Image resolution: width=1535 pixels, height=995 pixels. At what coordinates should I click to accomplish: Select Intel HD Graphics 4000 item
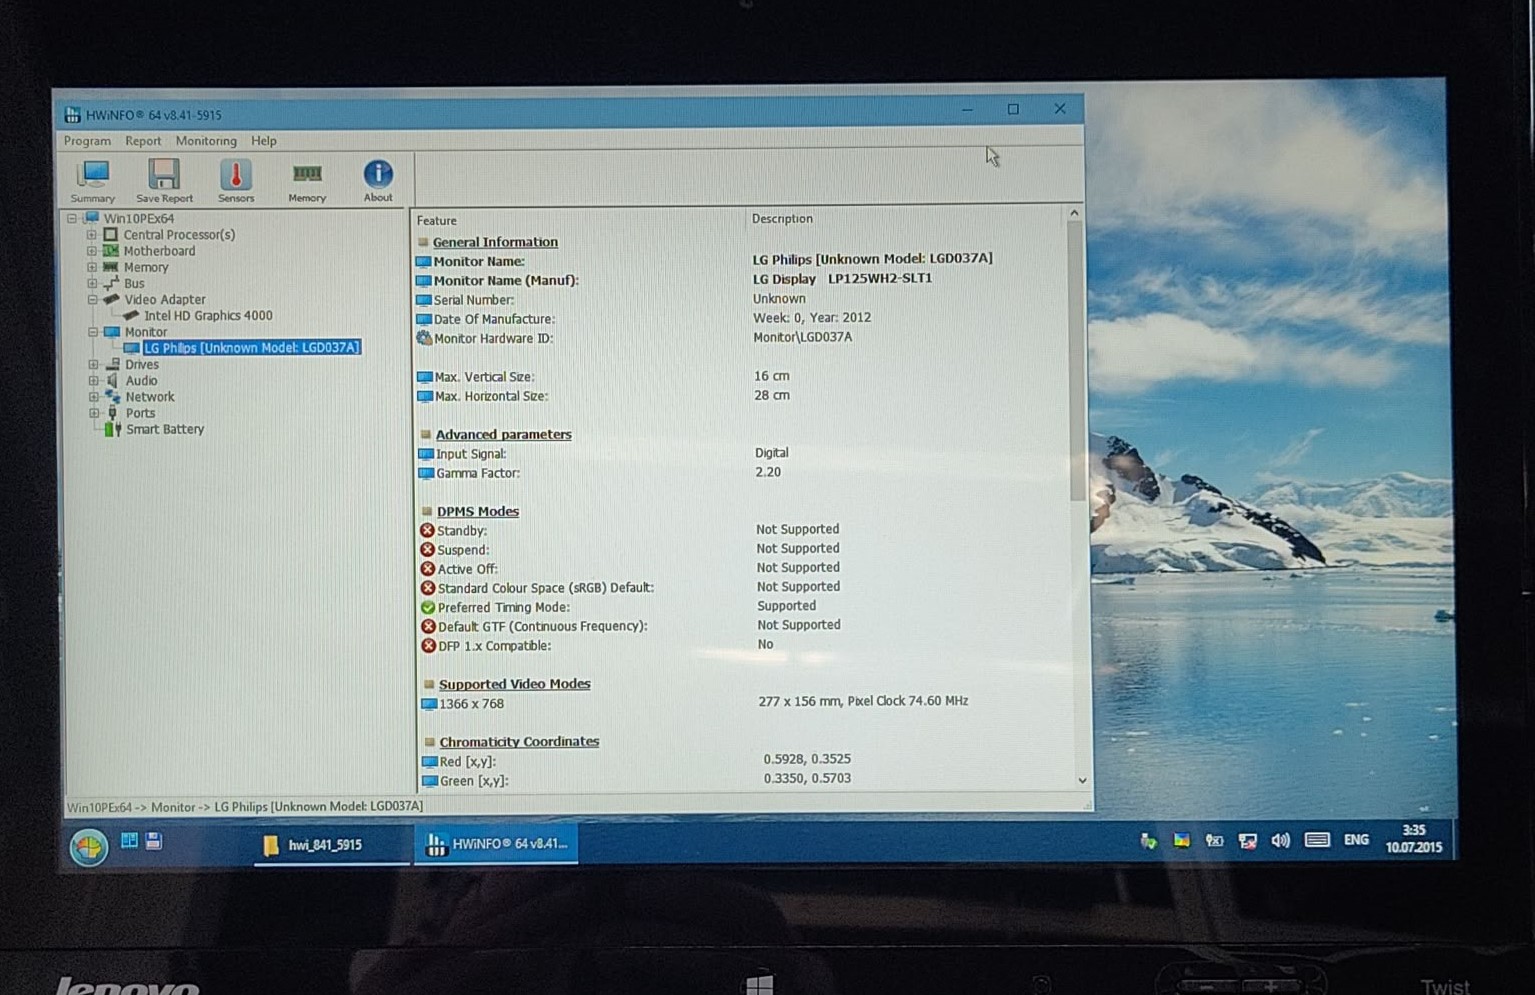pos(208,316)
